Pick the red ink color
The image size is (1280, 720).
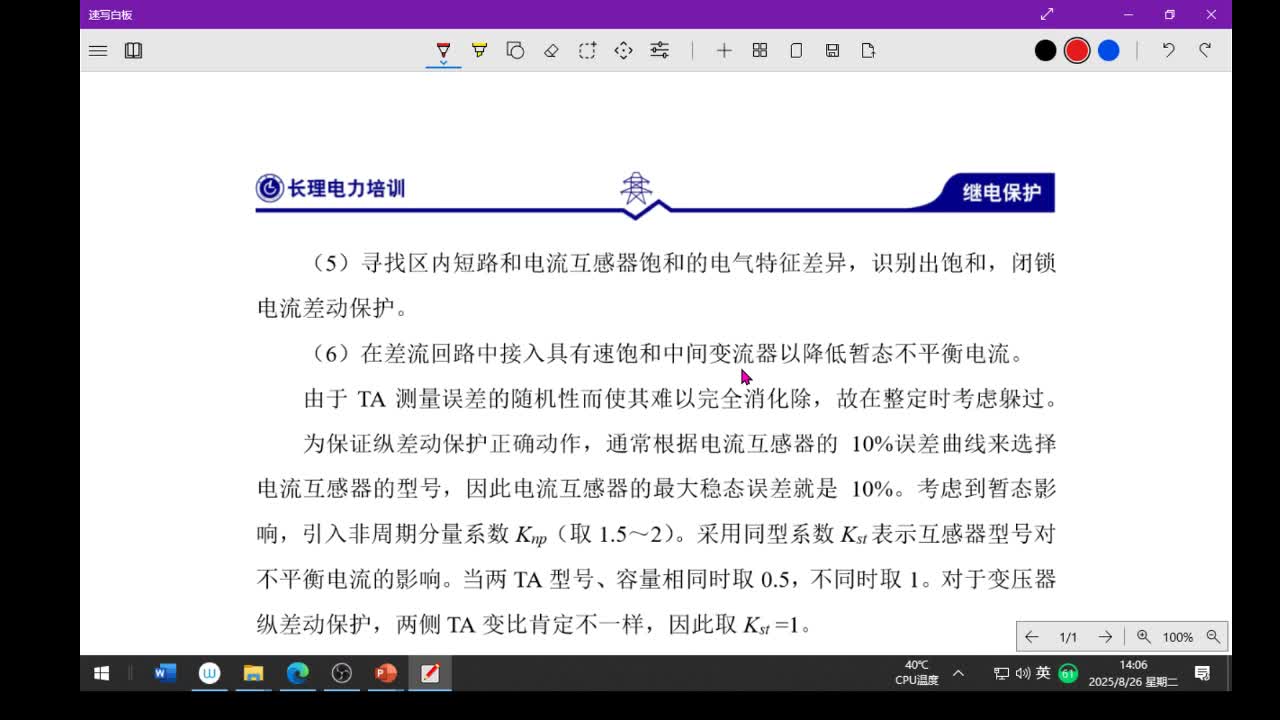pos(1077,50)
